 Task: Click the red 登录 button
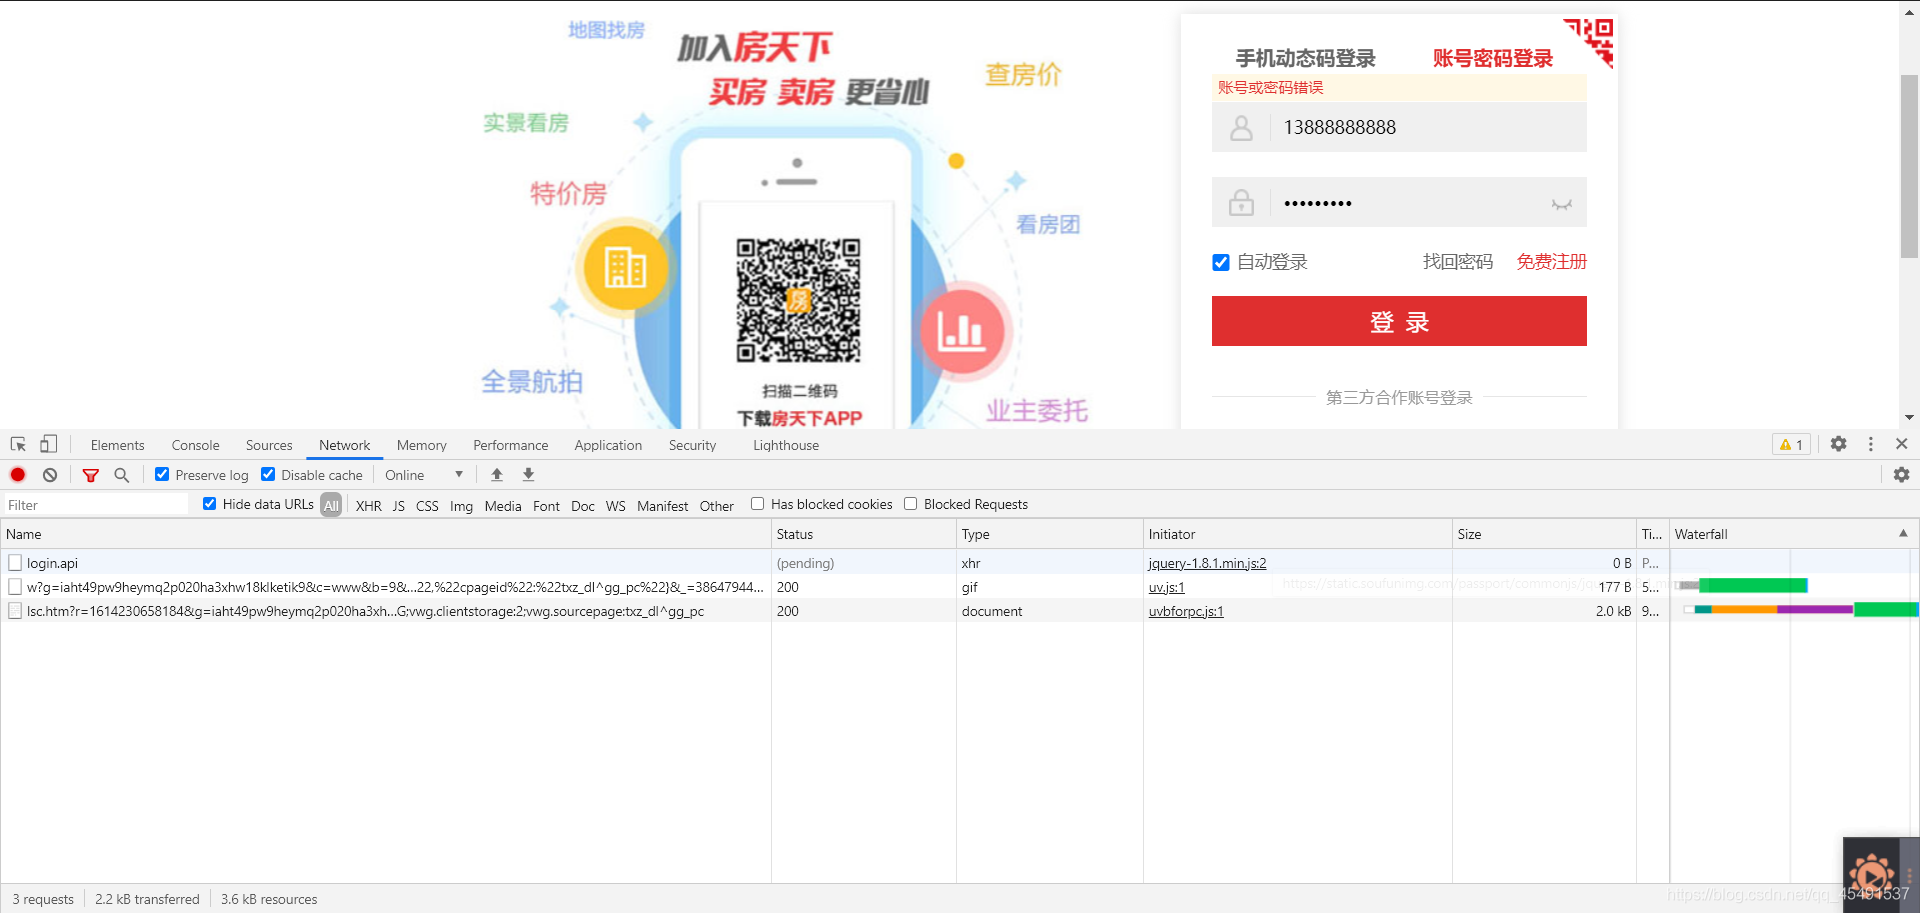(1399, 321)
